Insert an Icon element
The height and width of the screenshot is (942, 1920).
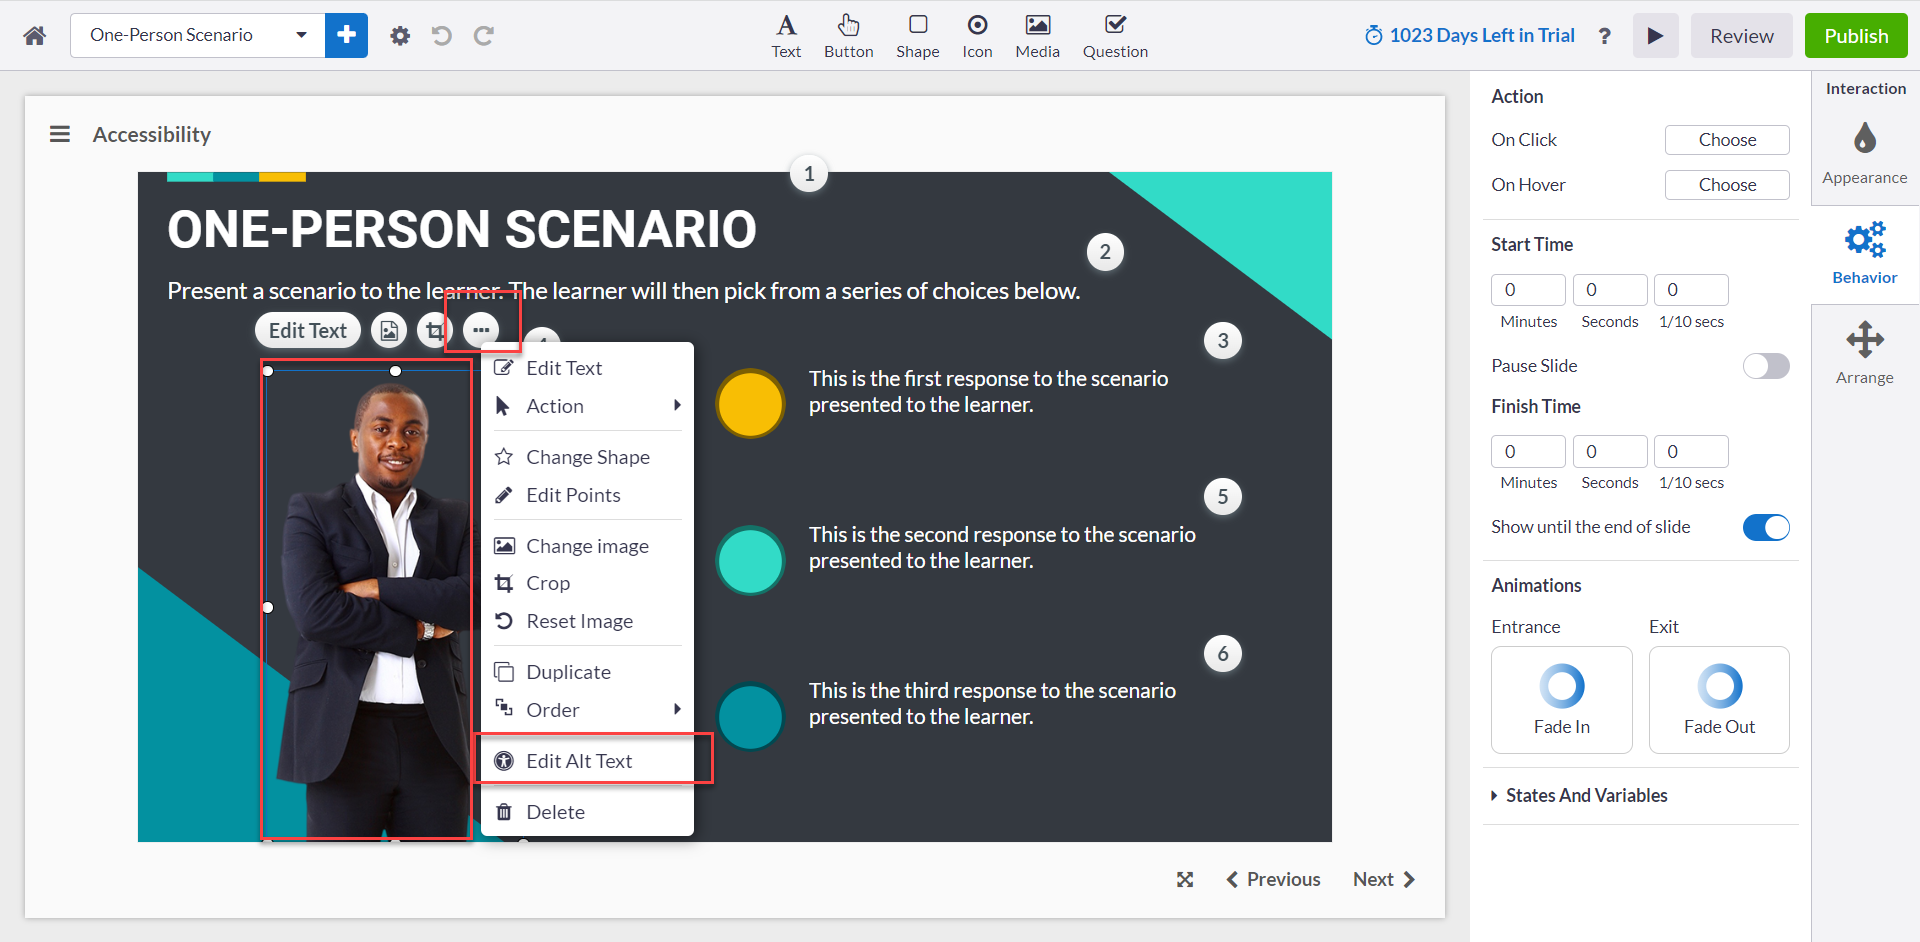(x=977, y=36)
